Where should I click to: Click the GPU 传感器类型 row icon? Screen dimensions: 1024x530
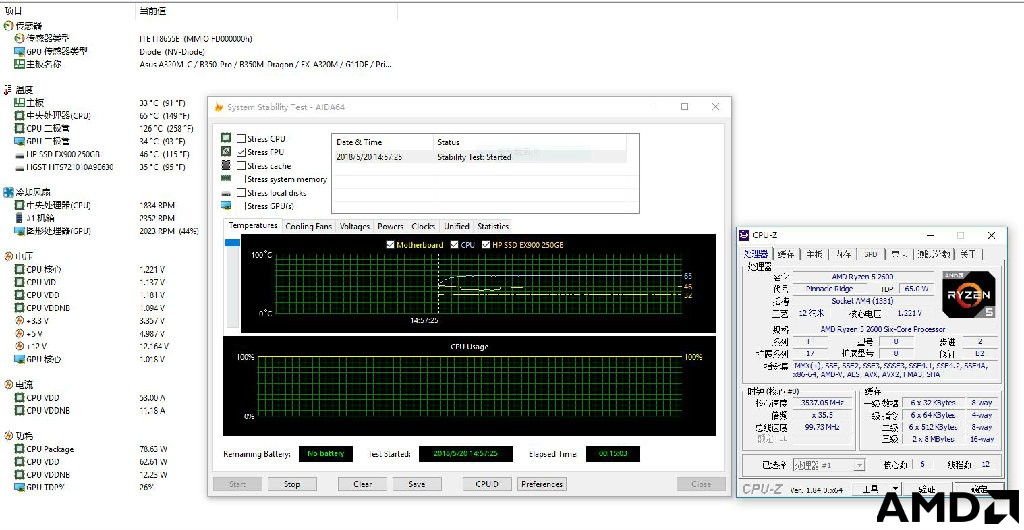20,52
